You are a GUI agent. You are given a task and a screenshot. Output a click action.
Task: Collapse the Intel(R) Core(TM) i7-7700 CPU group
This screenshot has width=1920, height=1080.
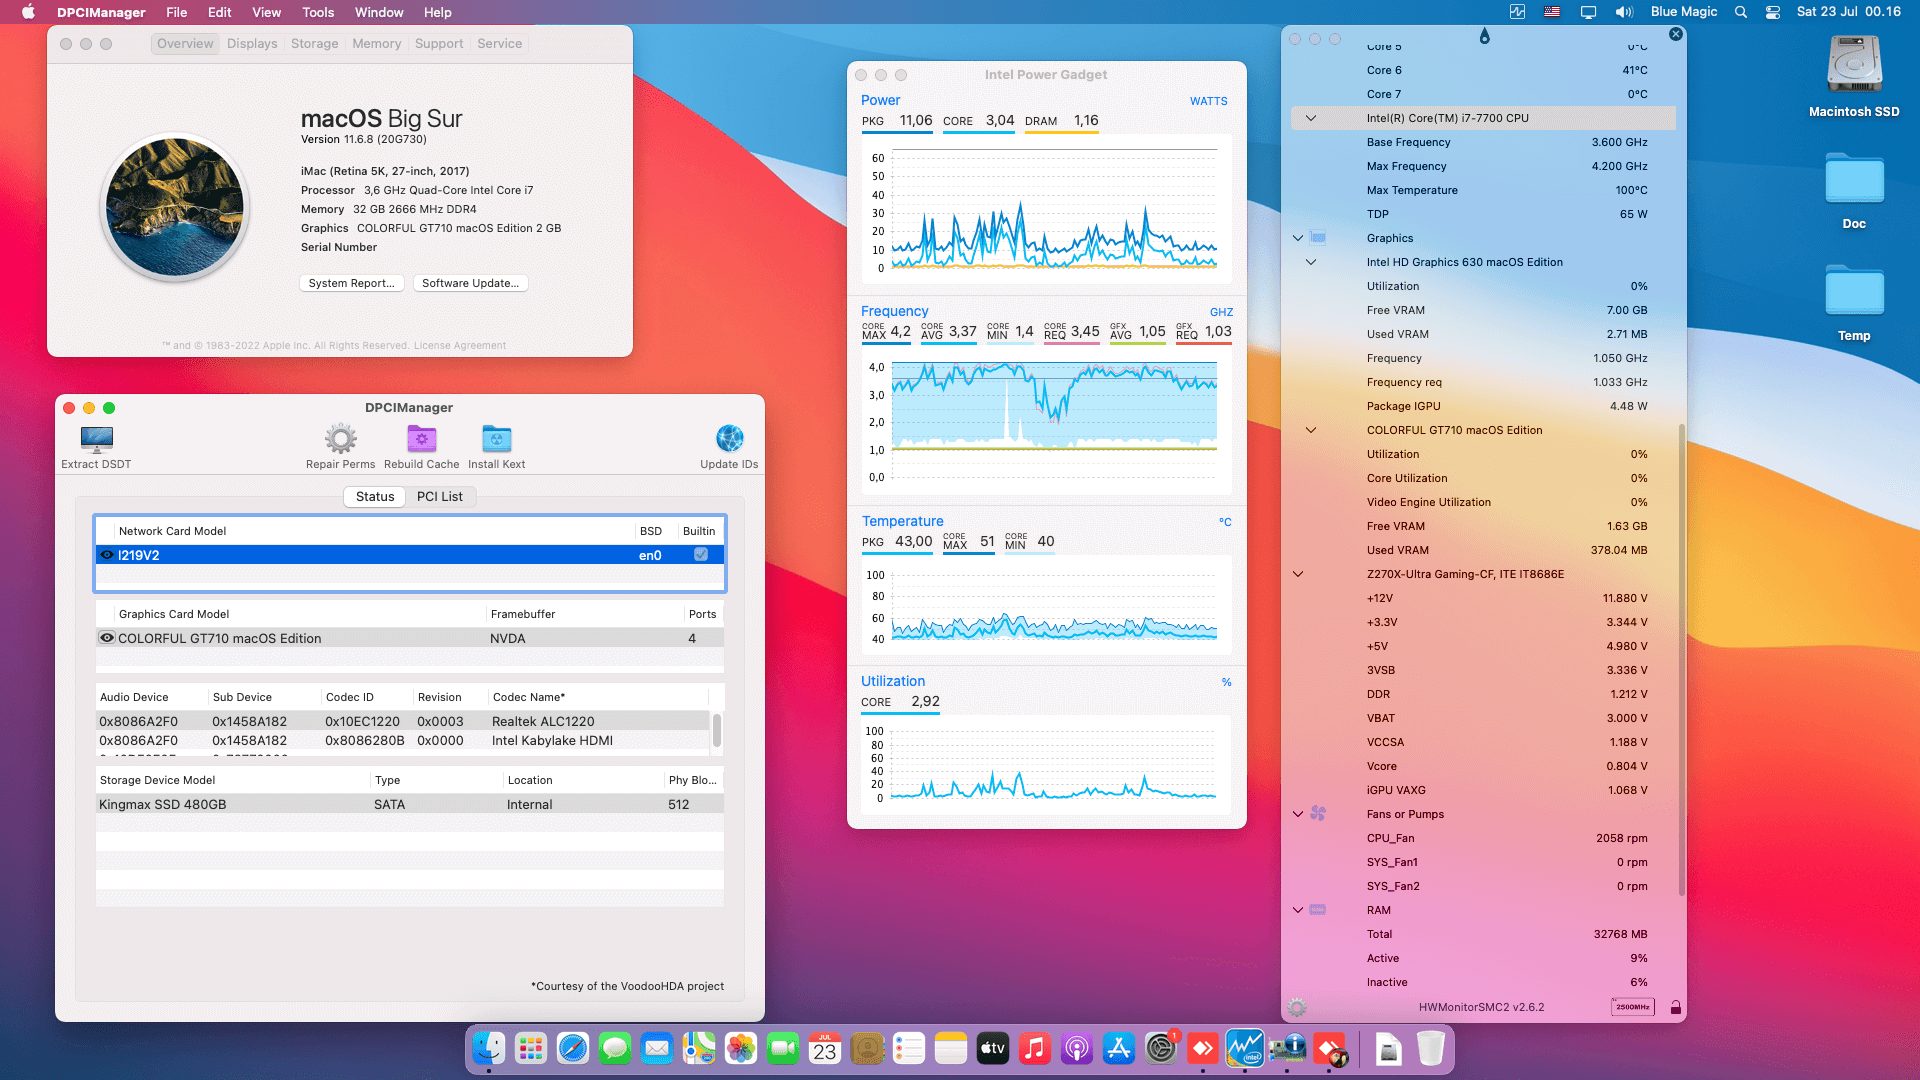[x=1311, y=118]
